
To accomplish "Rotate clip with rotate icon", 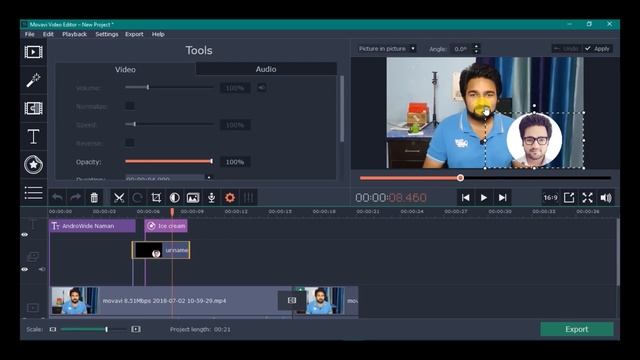I will tap(137, 198).
